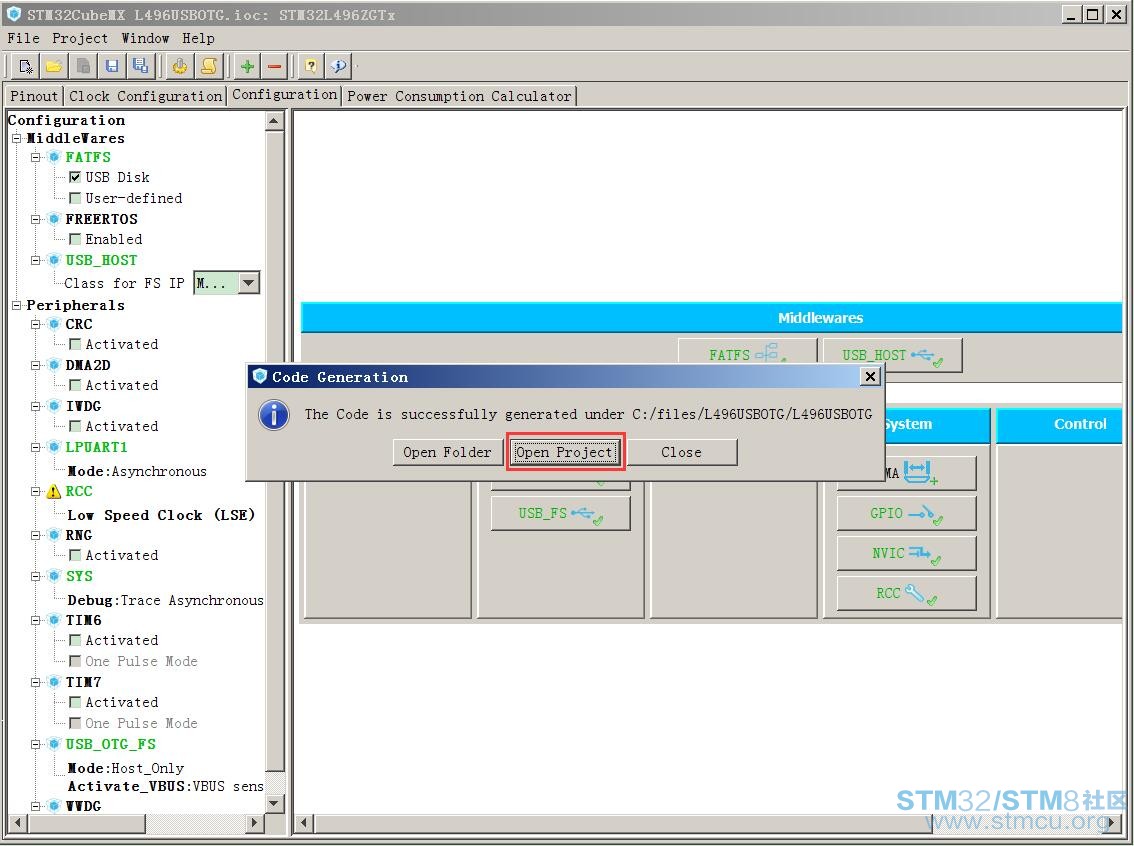
Task: Click the tree panel scroll-down arrow
Action: coord(274,803)
